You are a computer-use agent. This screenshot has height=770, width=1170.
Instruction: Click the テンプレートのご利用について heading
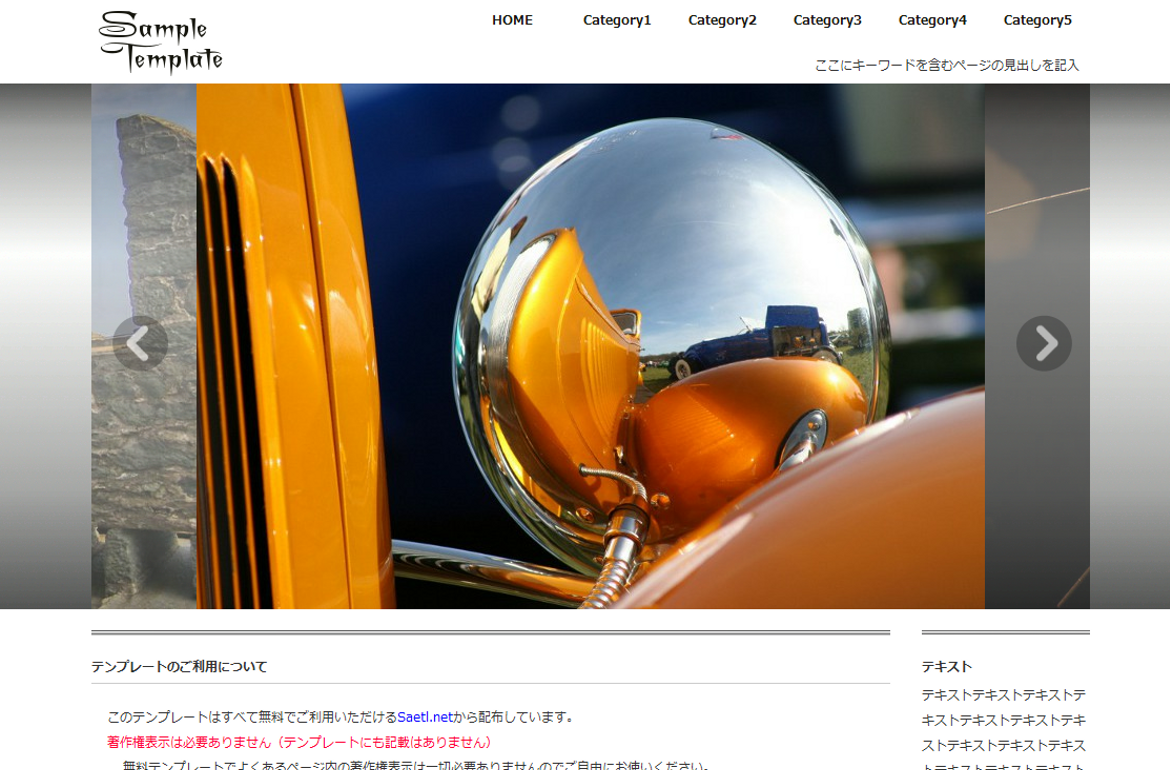click(x=180, y=666)
